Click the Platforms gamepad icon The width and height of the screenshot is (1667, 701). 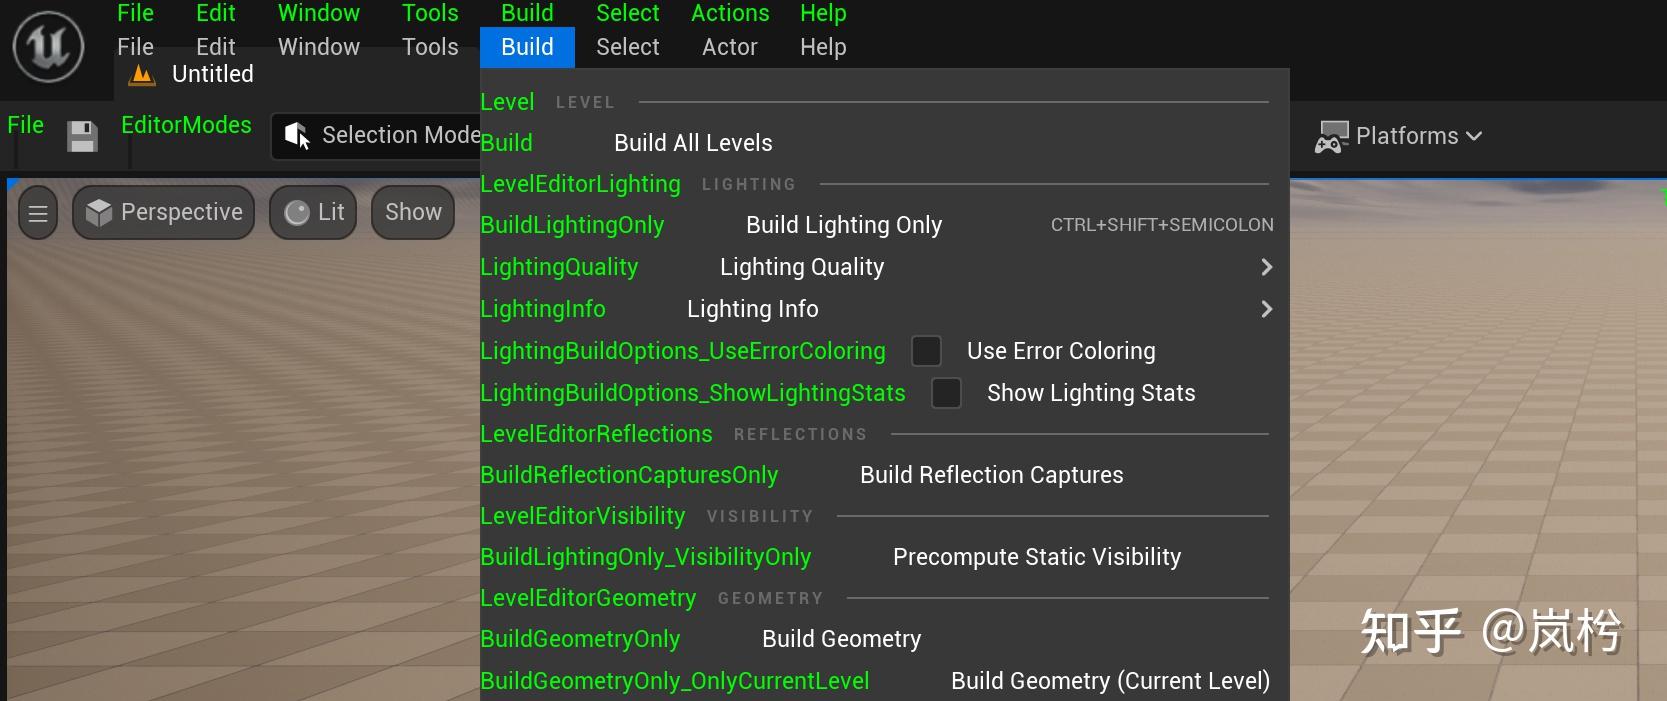1332,137
